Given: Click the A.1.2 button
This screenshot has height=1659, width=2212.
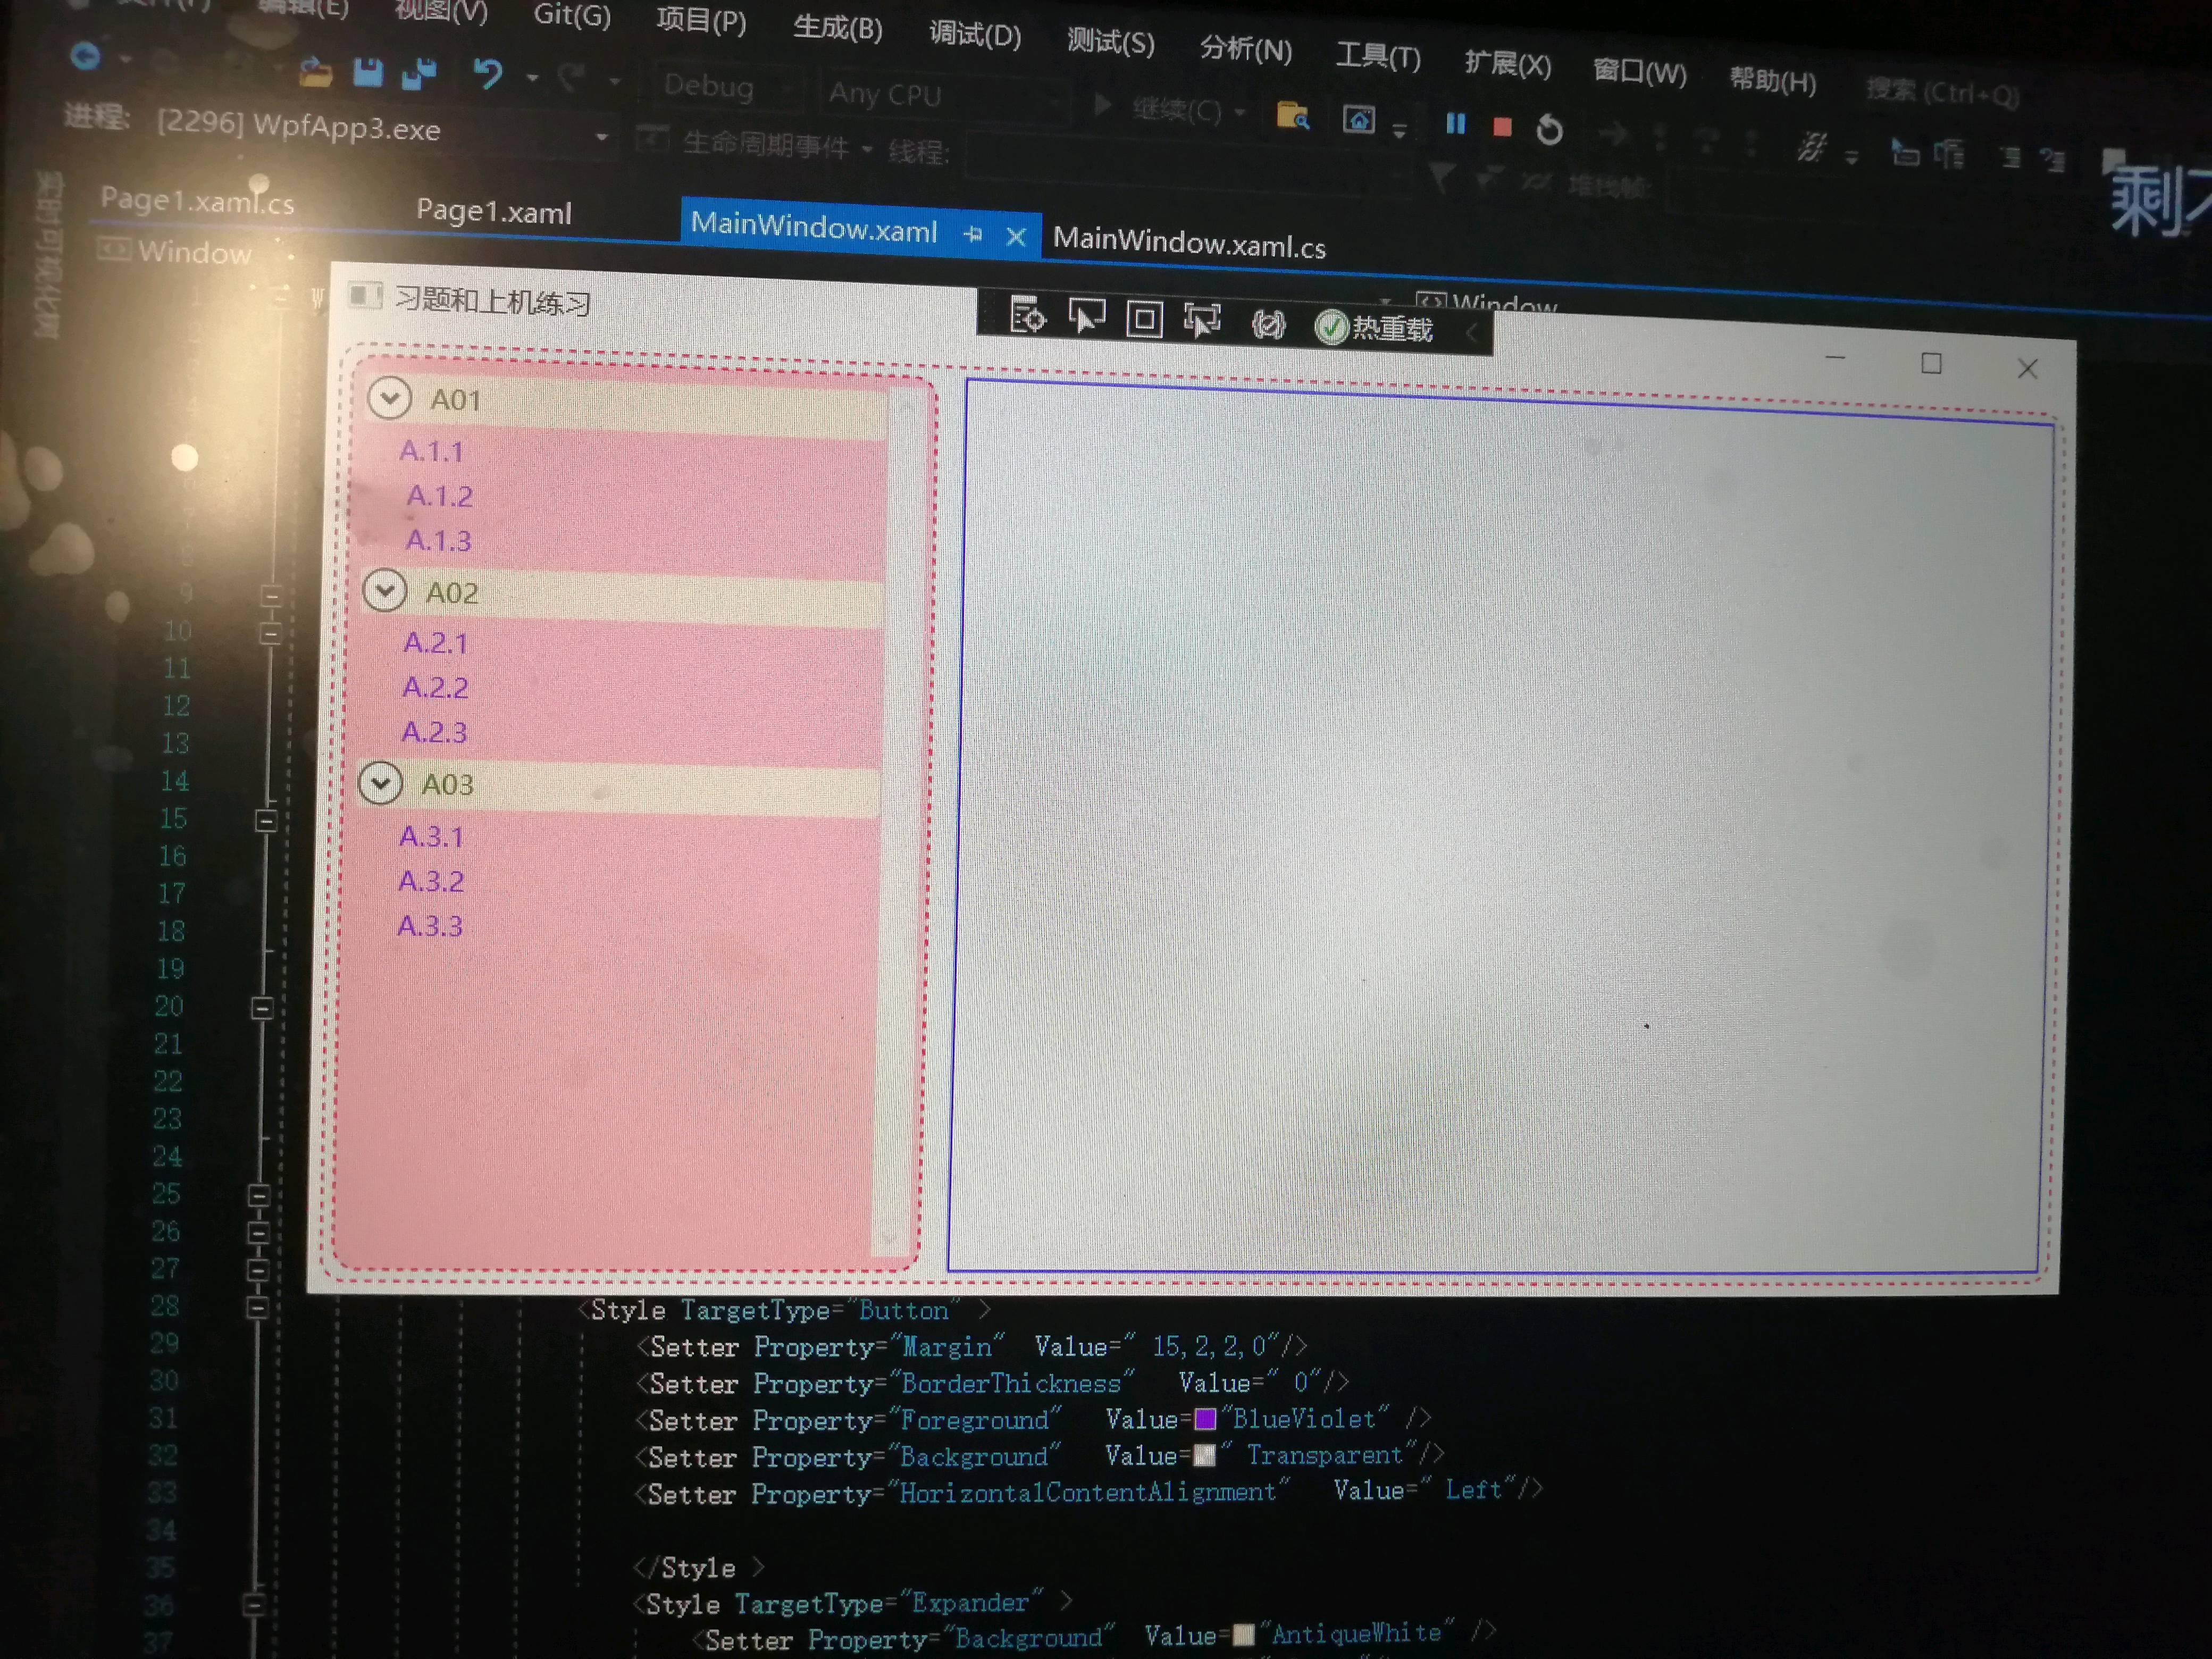Looking at the screenshot, I should pos(439,496).
